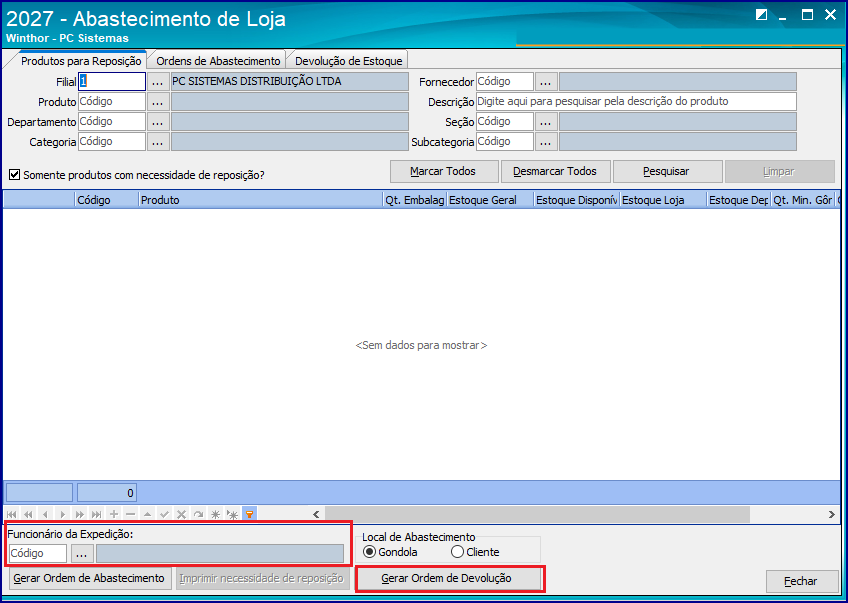The height and width of the screenshot is (603, 848).
Task: Open Funcionário da Expedição lookup ellipsis
Action: (82, 554)
